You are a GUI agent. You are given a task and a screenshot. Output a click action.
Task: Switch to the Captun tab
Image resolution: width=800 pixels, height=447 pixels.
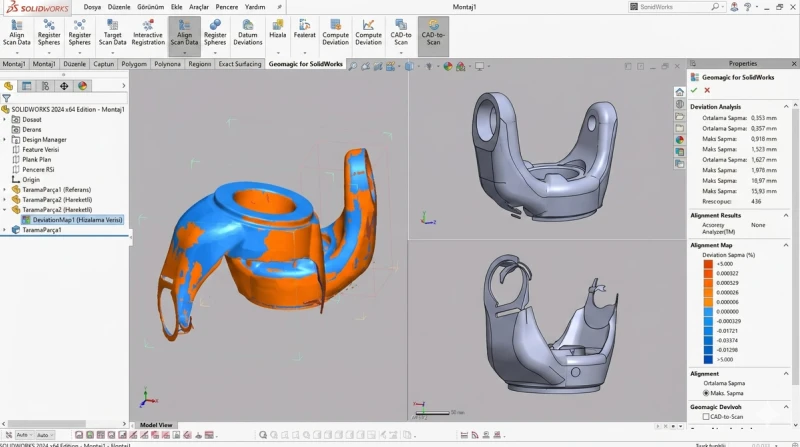click(x=104, y=64)
